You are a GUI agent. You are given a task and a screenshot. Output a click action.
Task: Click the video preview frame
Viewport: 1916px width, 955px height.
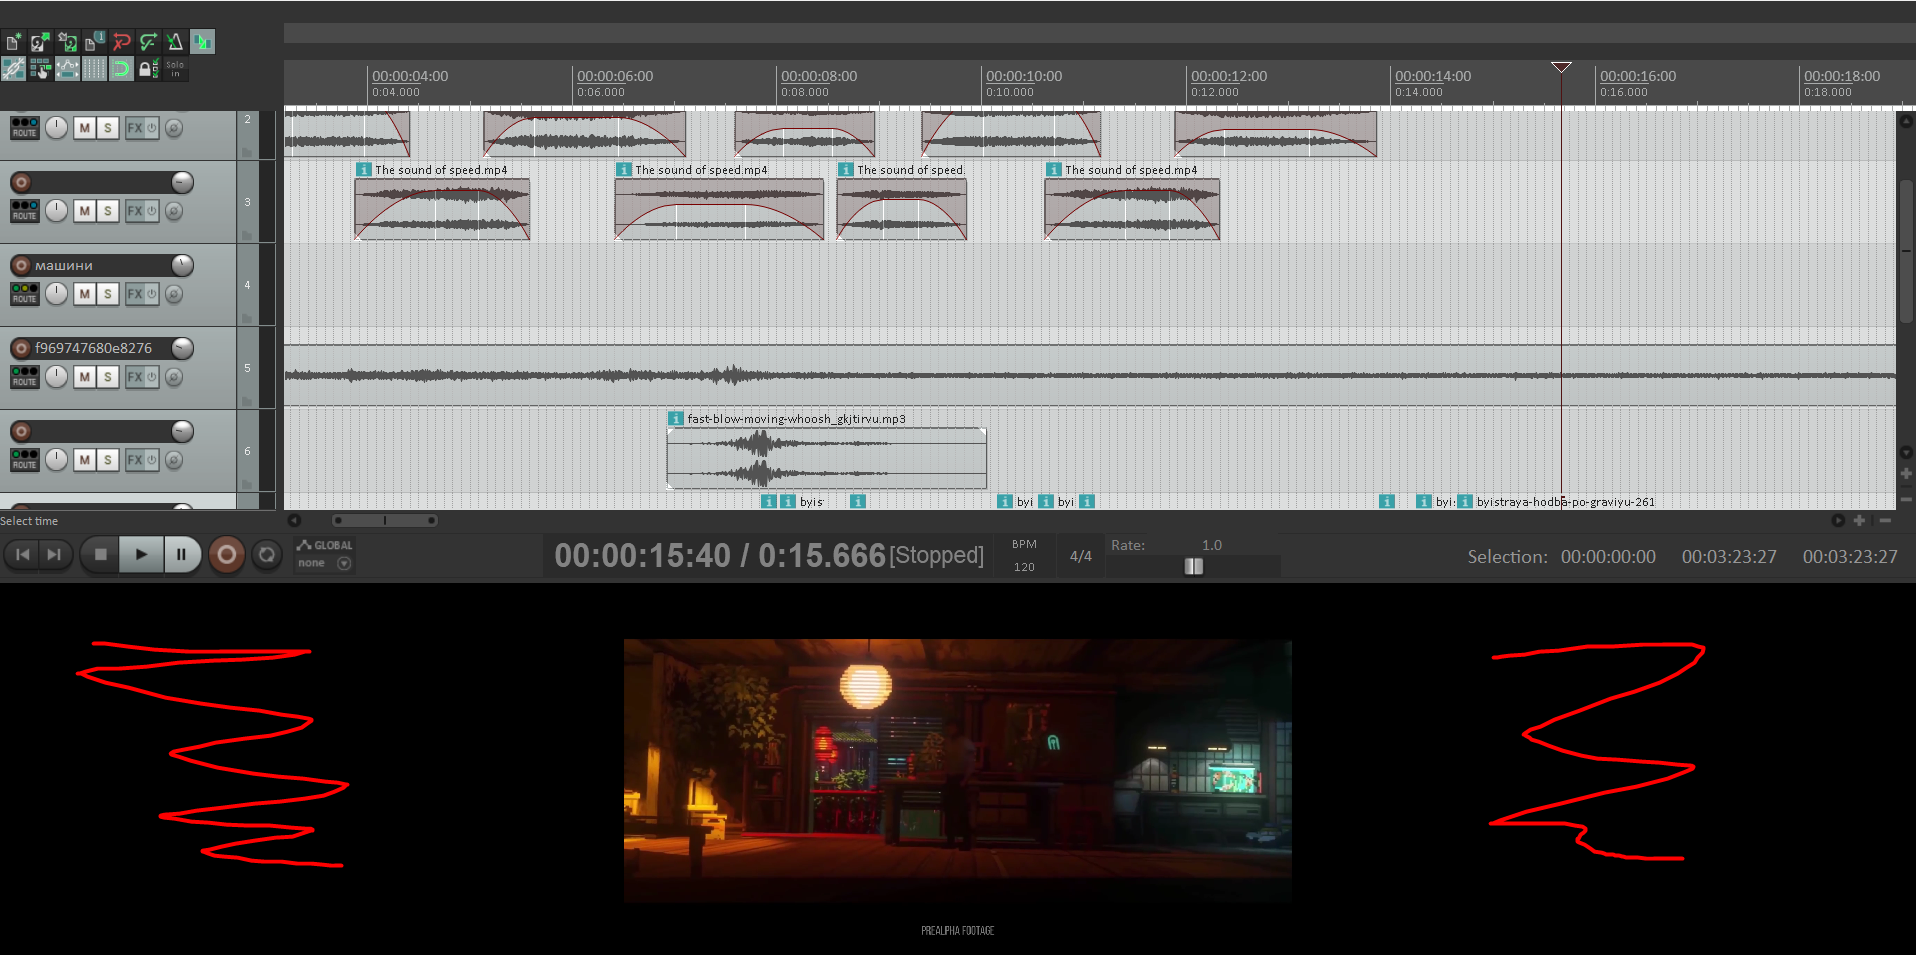[x=958, y=771]
